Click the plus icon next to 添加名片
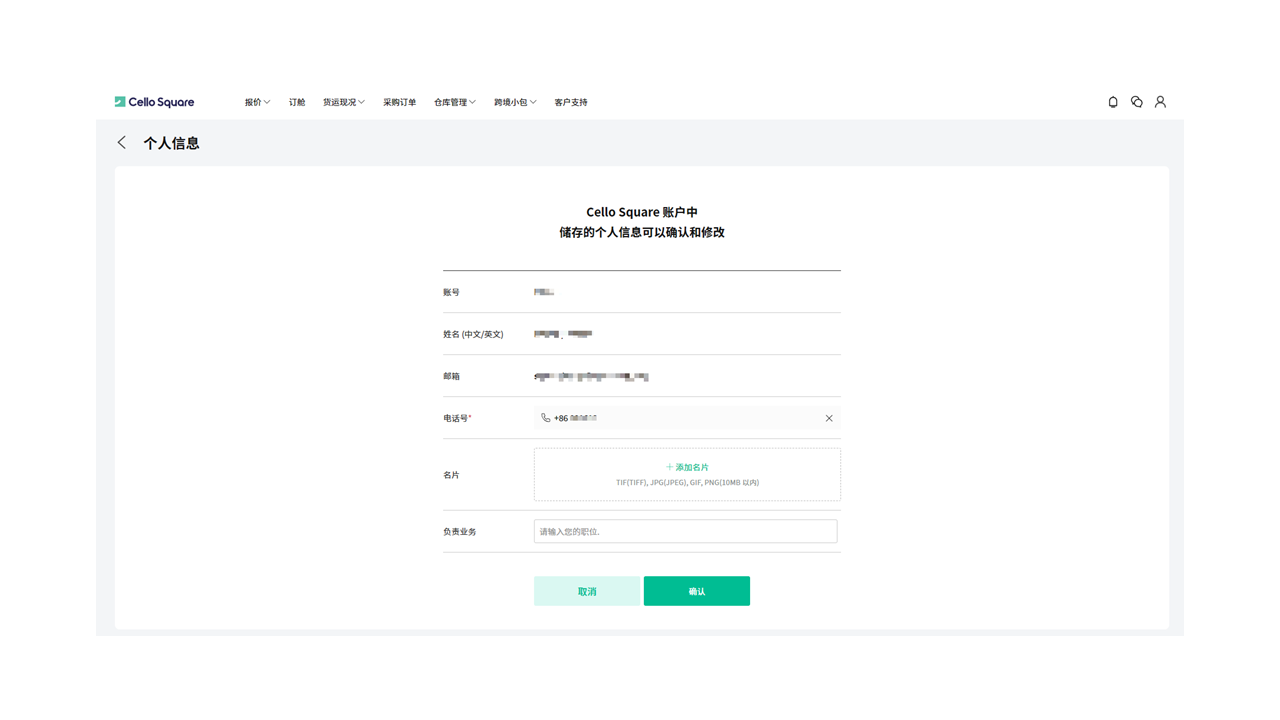Viewport: 1280px width, 720px height. coord(669,467)
